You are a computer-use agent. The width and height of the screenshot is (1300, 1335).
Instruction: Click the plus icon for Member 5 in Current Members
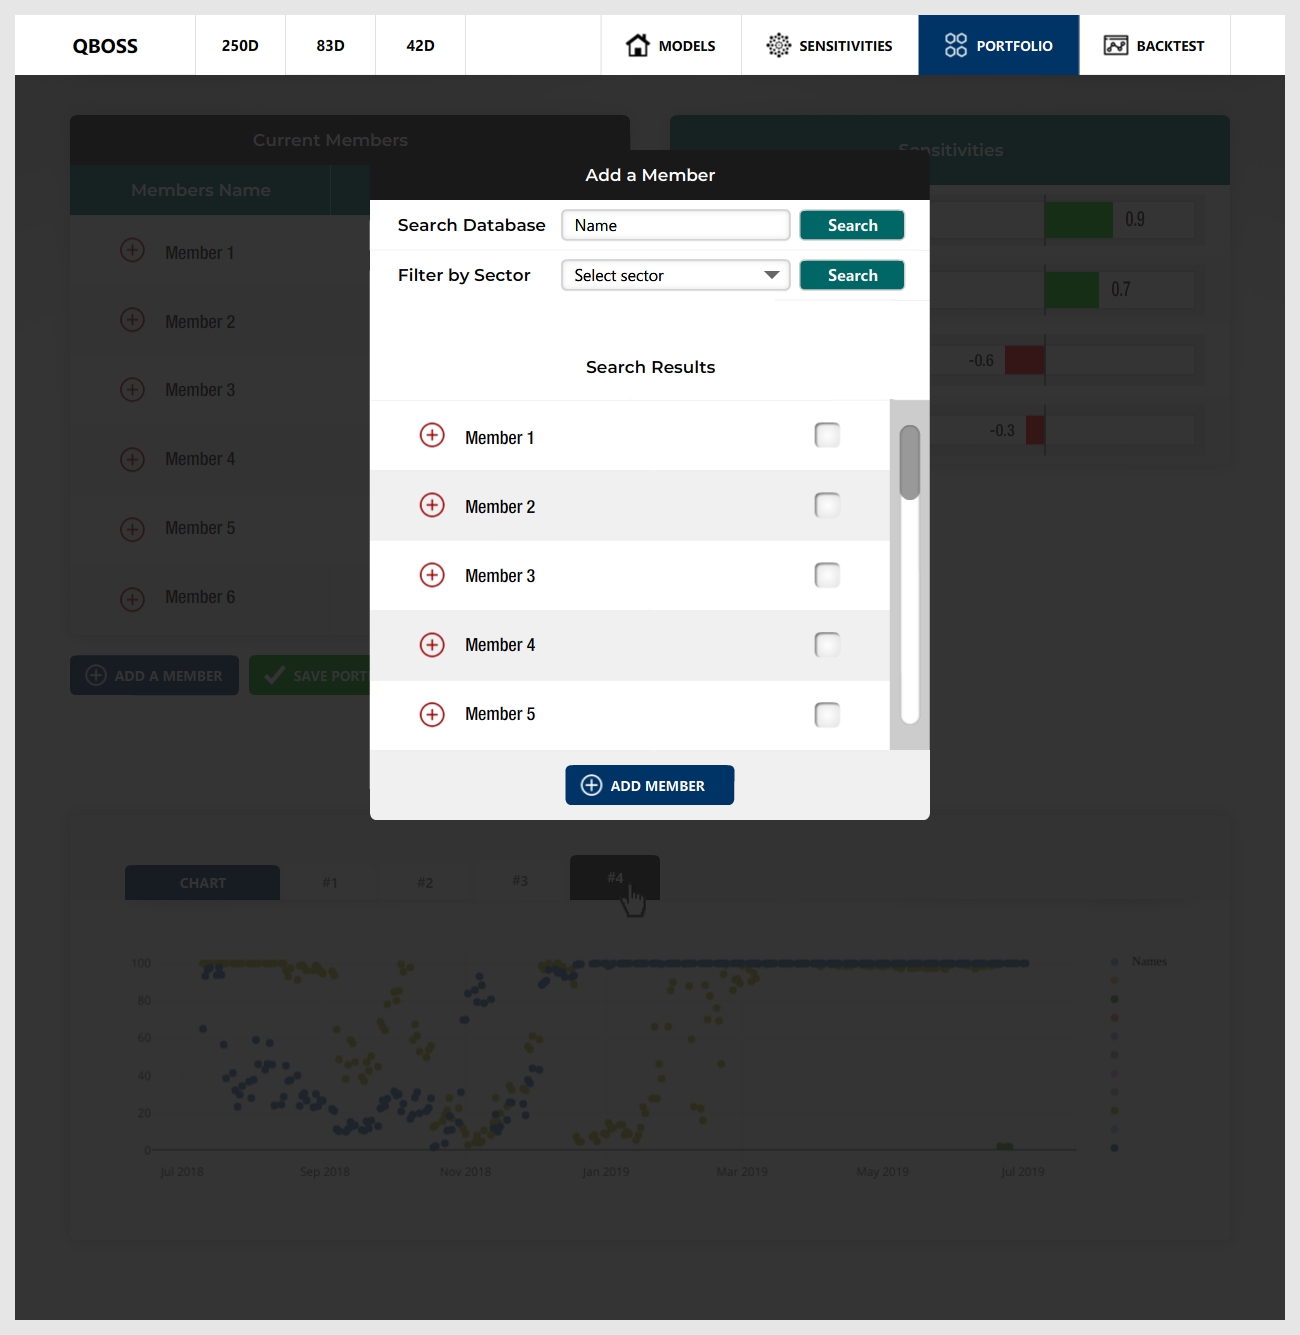click(133, 529)
